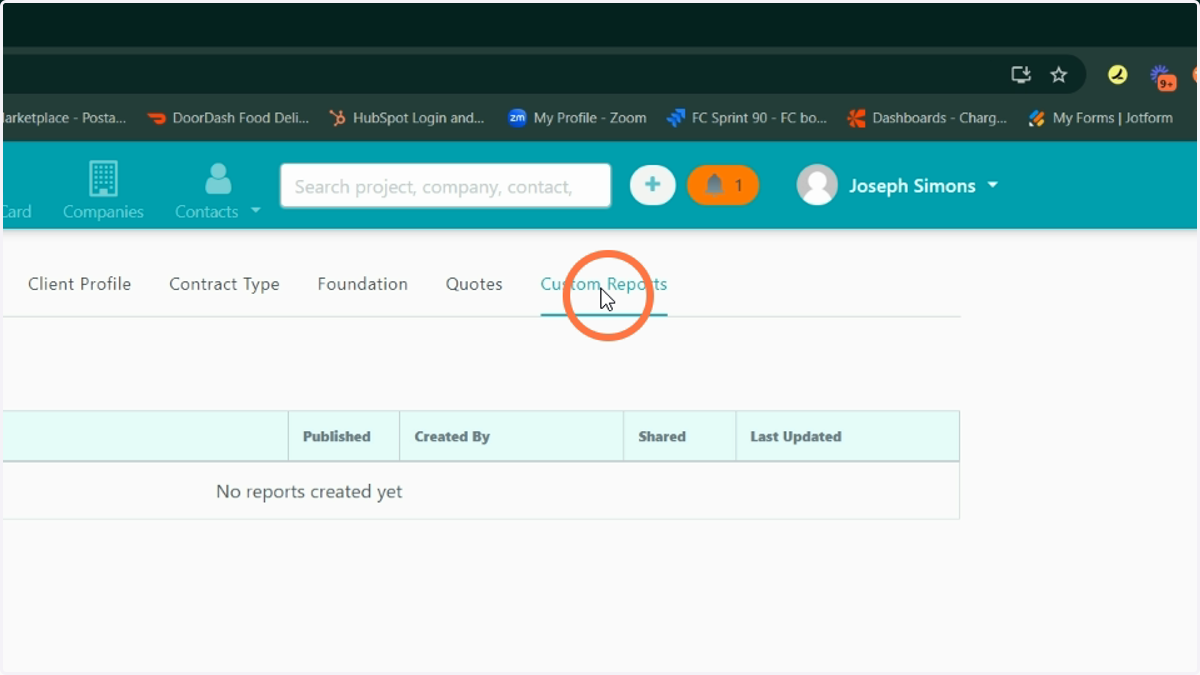The image size is (1200, 675).
Task: Click the Joseph Simons avatar
Action: pos(817,185)
